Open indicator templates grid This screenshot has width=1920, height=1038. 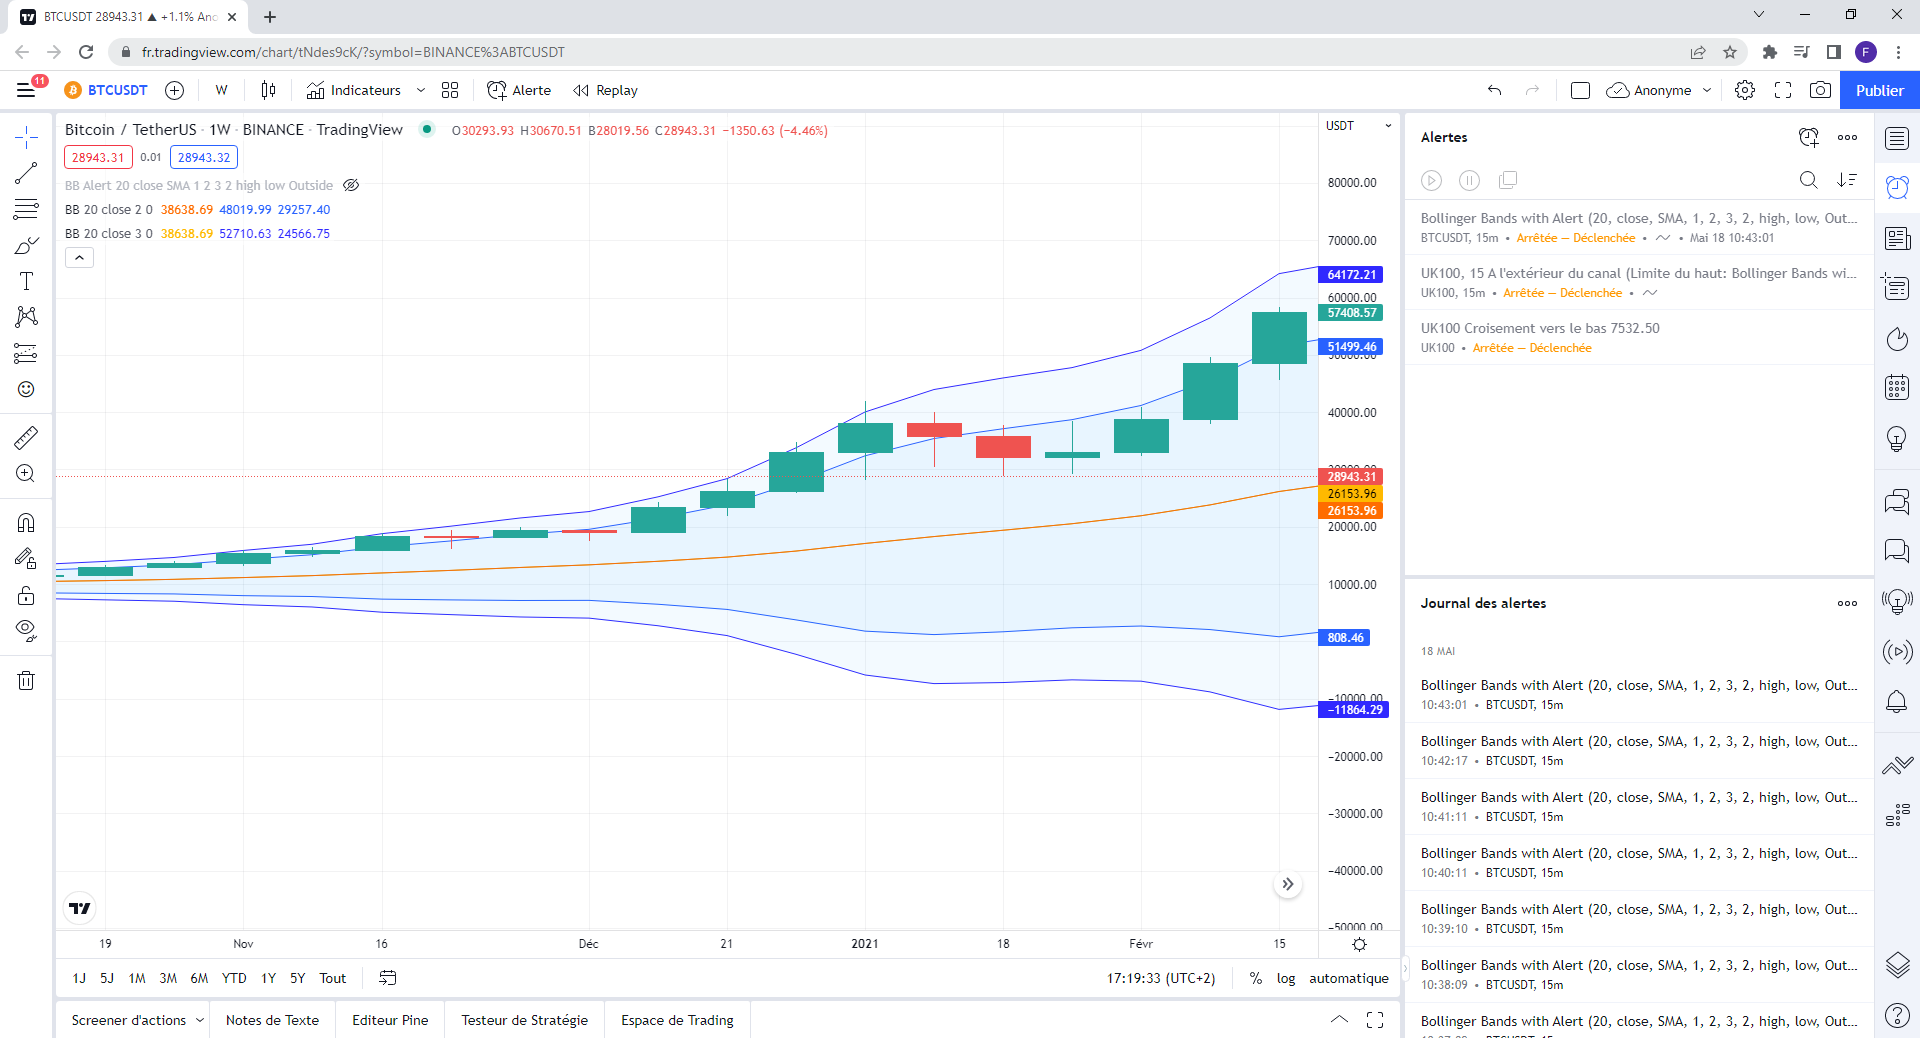pos(450,90)
